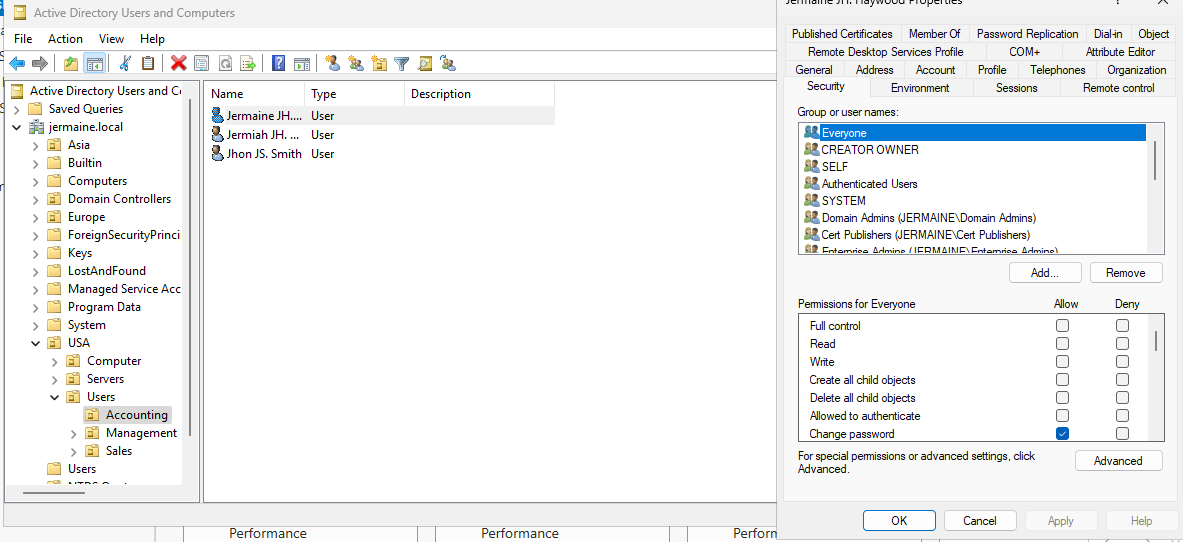The width and height of the screenshot is (1183, 542).
Task: Click the user icon beside Jhon JS. Smith
Action: click(218, 153)
